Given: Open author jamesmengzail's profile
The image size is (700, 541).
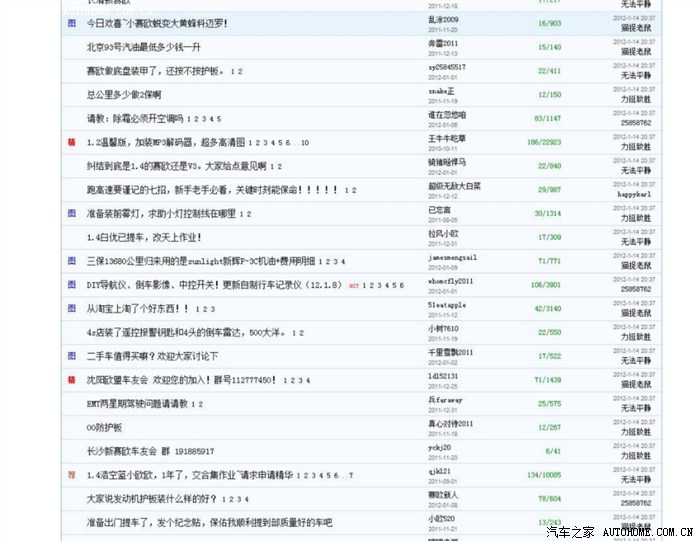Looking at the screenshot, I should point(452,257).
